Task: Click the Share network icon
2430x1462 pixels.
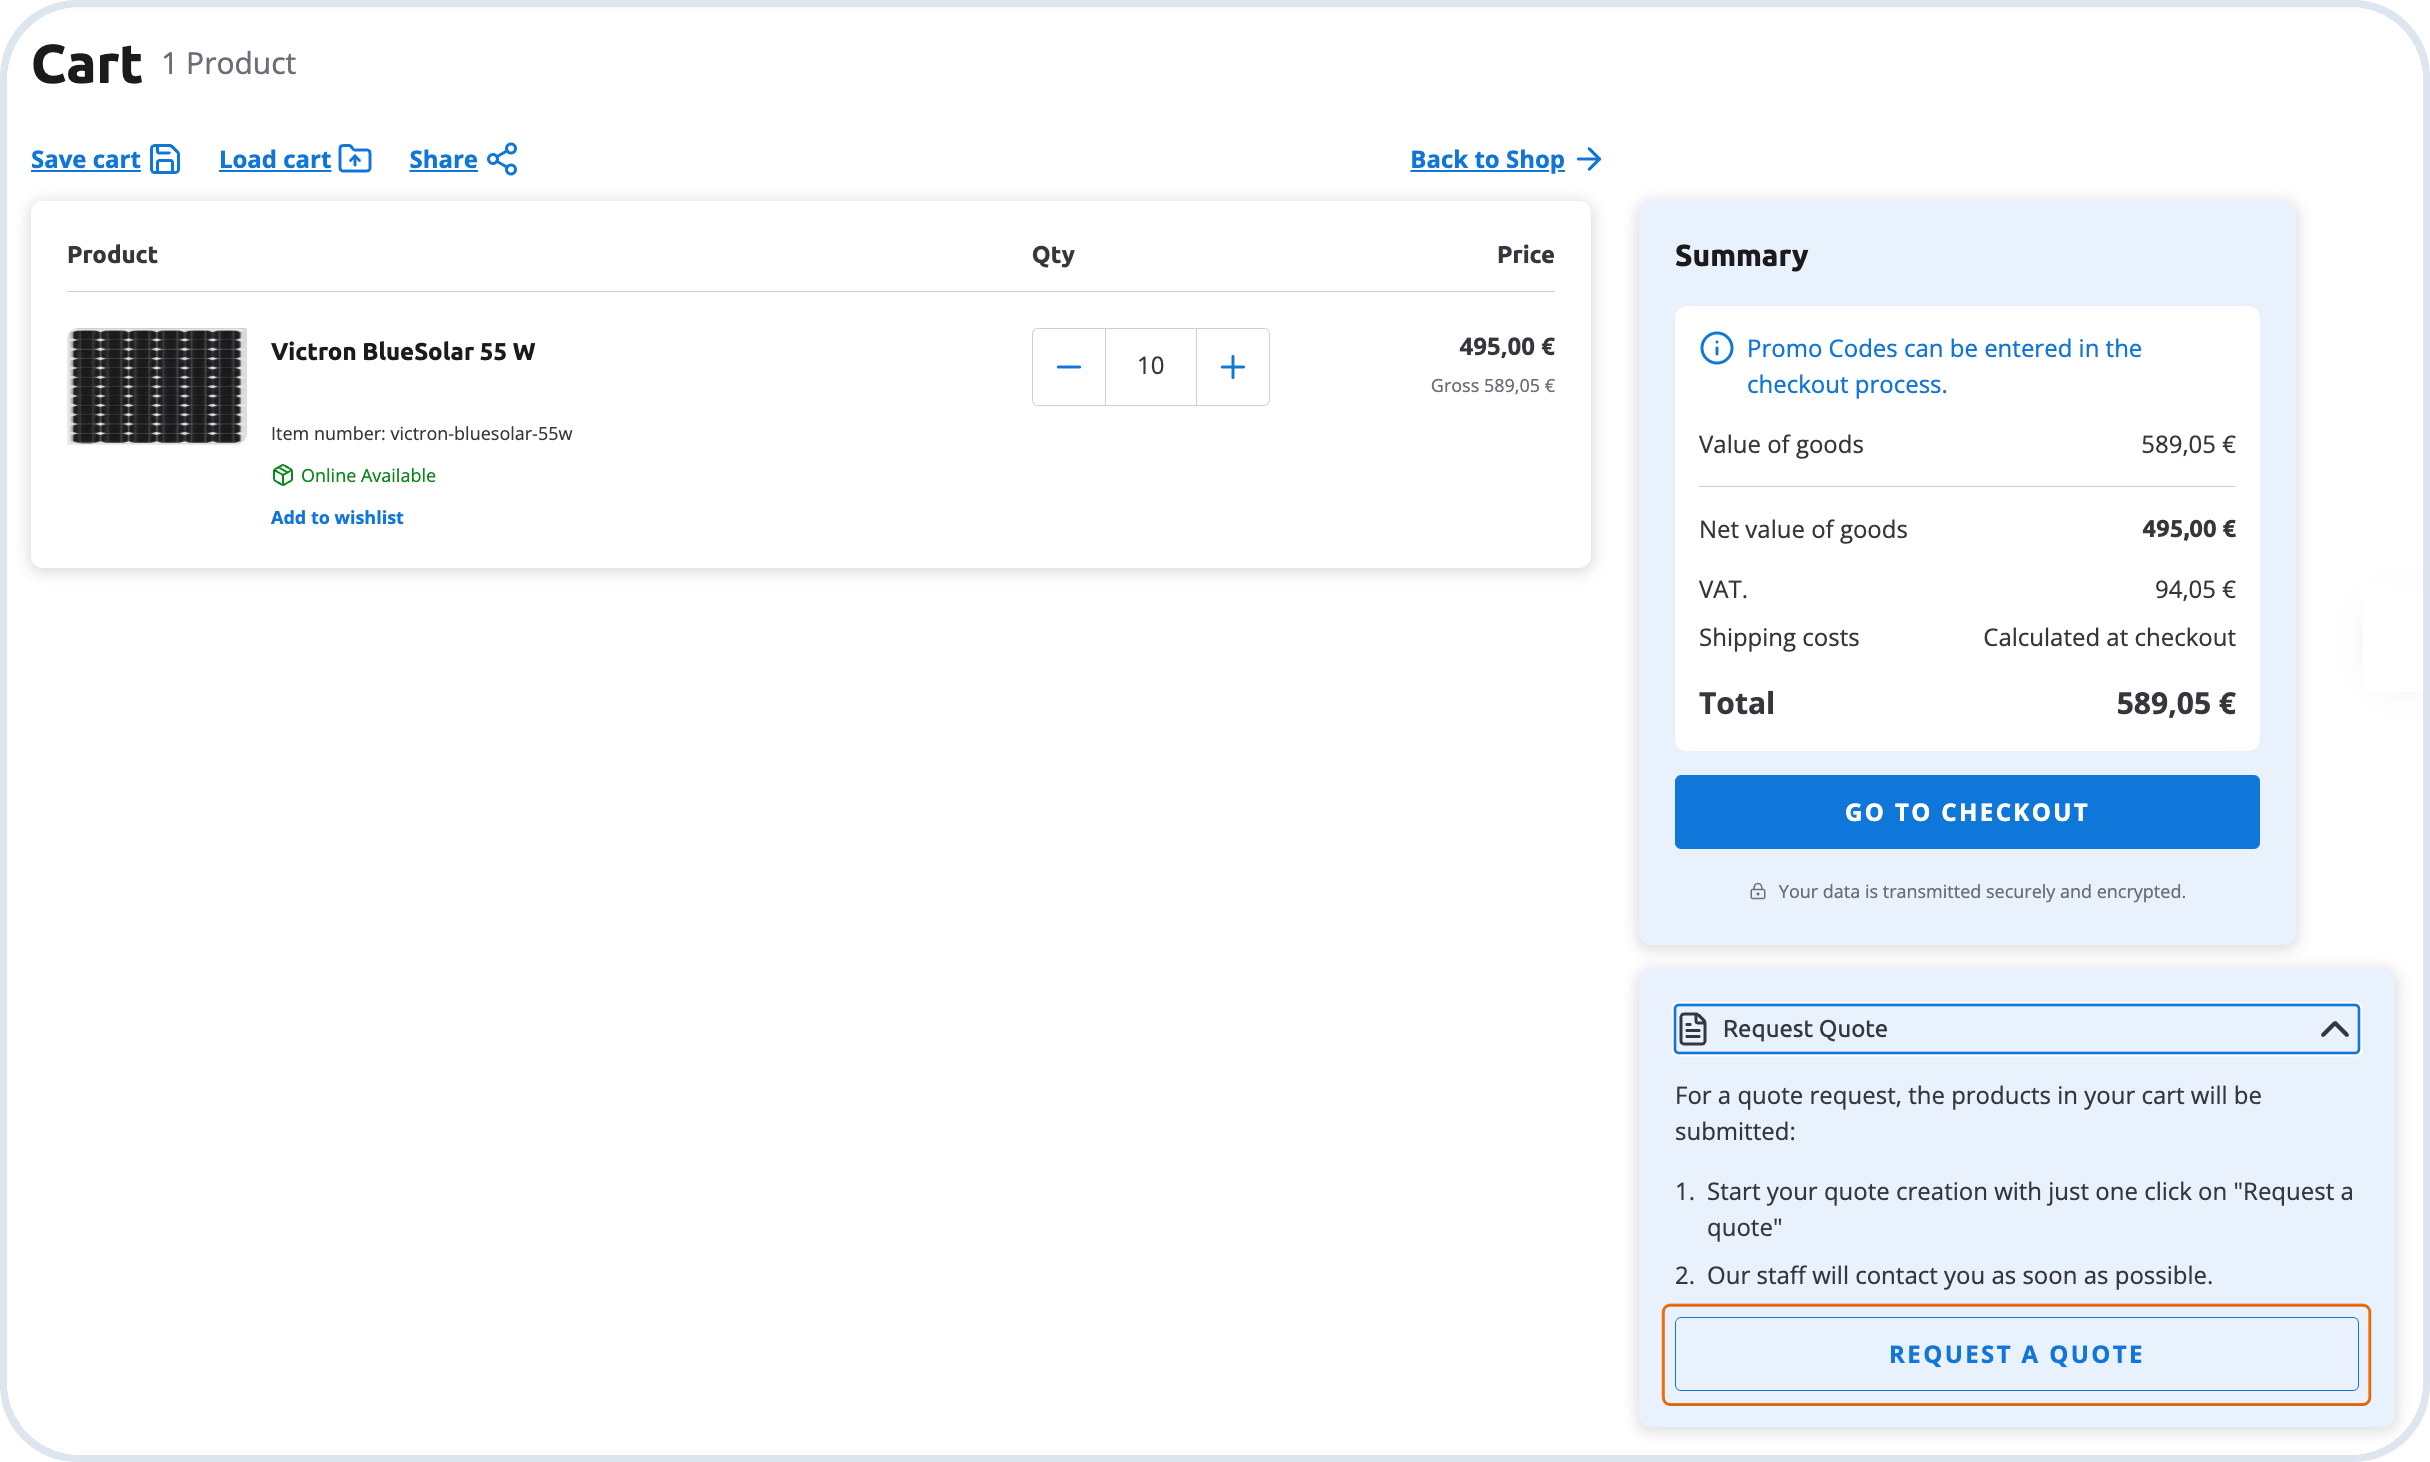Action: pos(502,159)
